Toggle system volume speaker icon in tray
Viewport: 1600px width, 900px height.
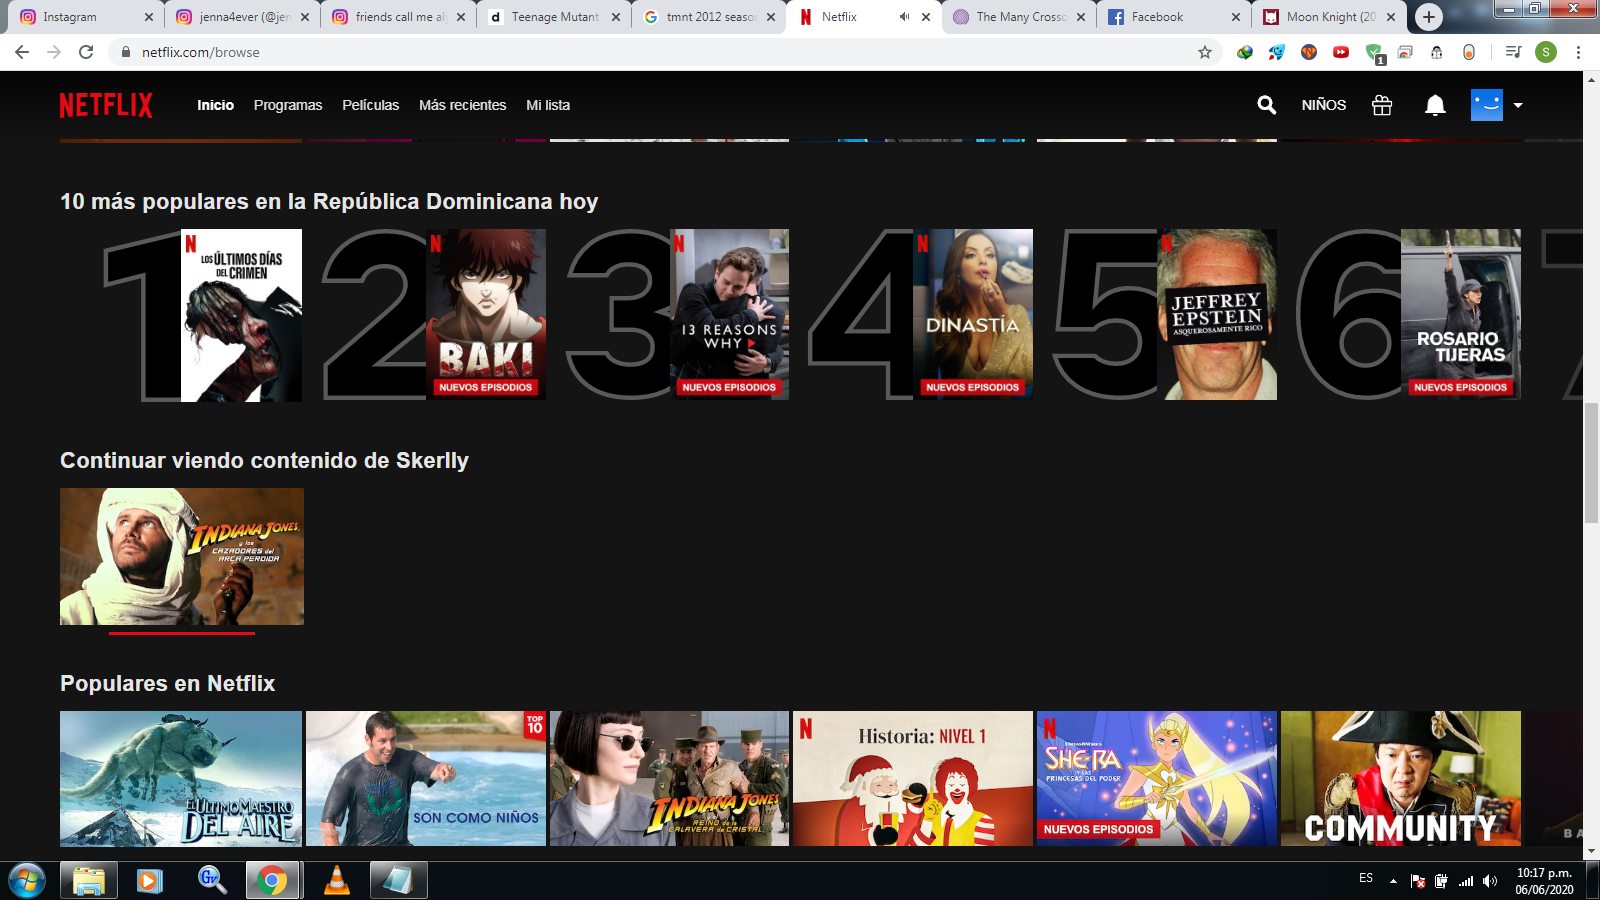click(1490, 881)
